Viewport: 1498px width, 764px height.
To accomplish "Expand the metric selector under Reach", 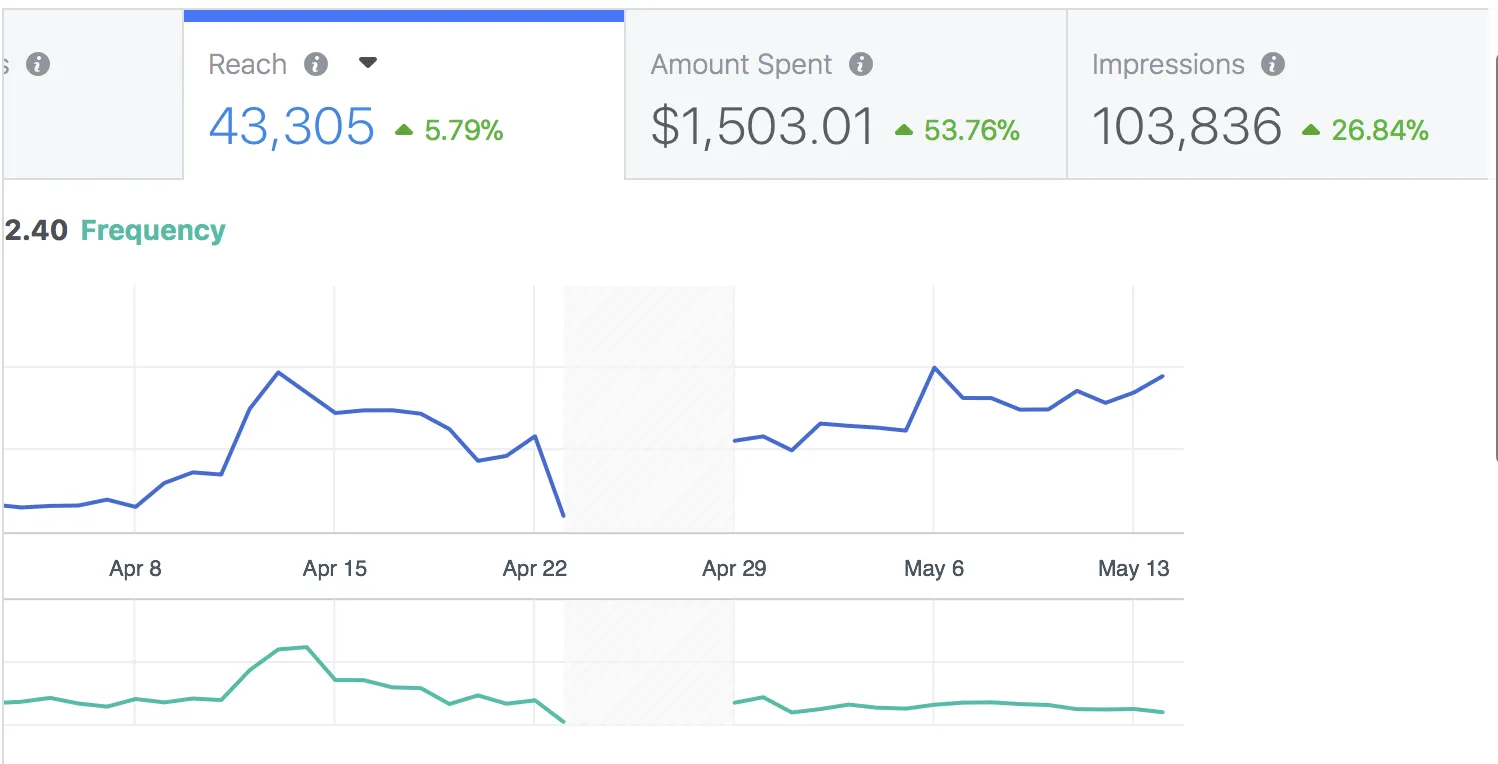I will click(x=367, y=62).
